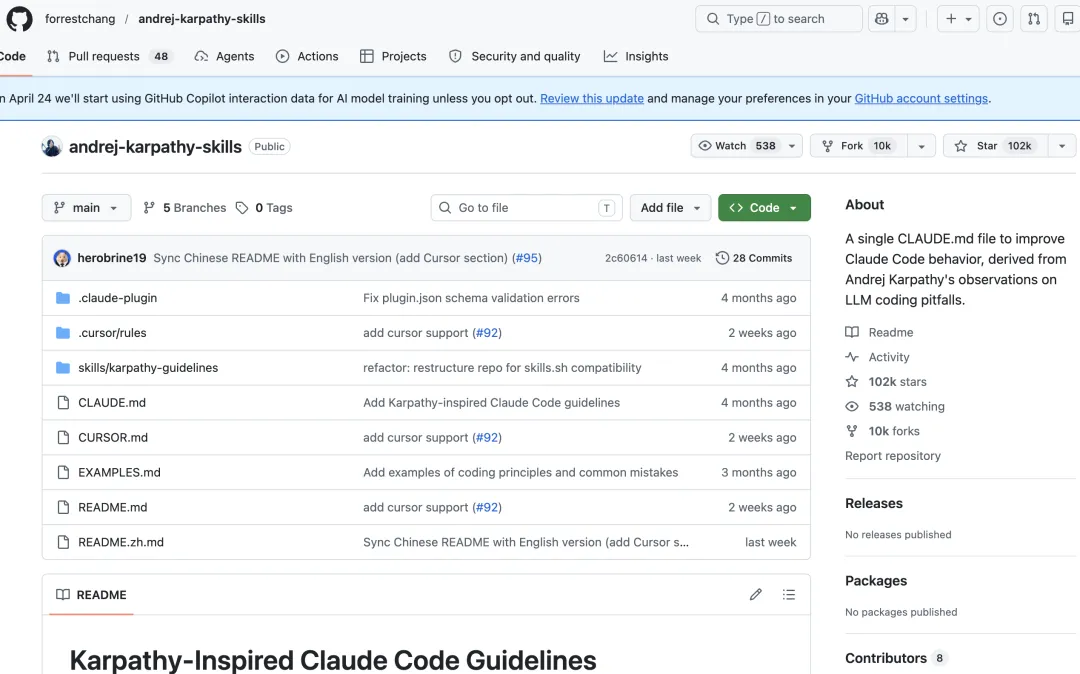
Task: Open the GitHub home logo
Action: click(19, 19)
